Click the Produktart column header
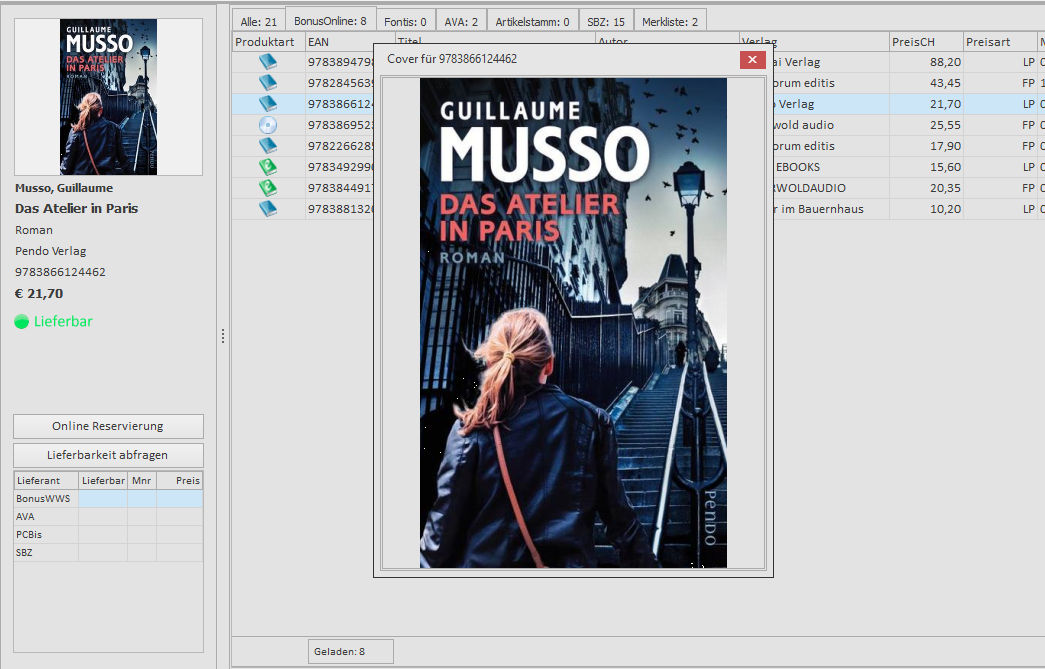The image size is (1045, 669). 266,42
